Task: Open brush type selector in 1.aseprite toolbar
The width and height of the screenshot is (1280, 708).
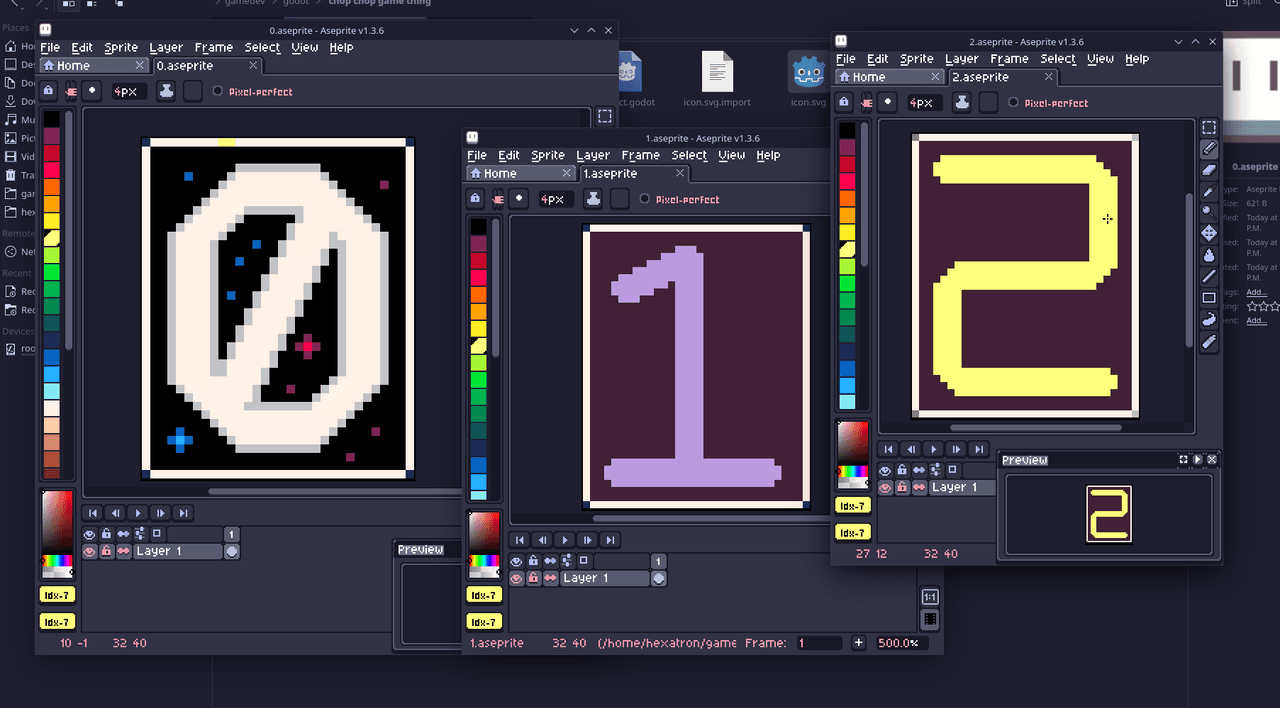Action: [519, 199]
